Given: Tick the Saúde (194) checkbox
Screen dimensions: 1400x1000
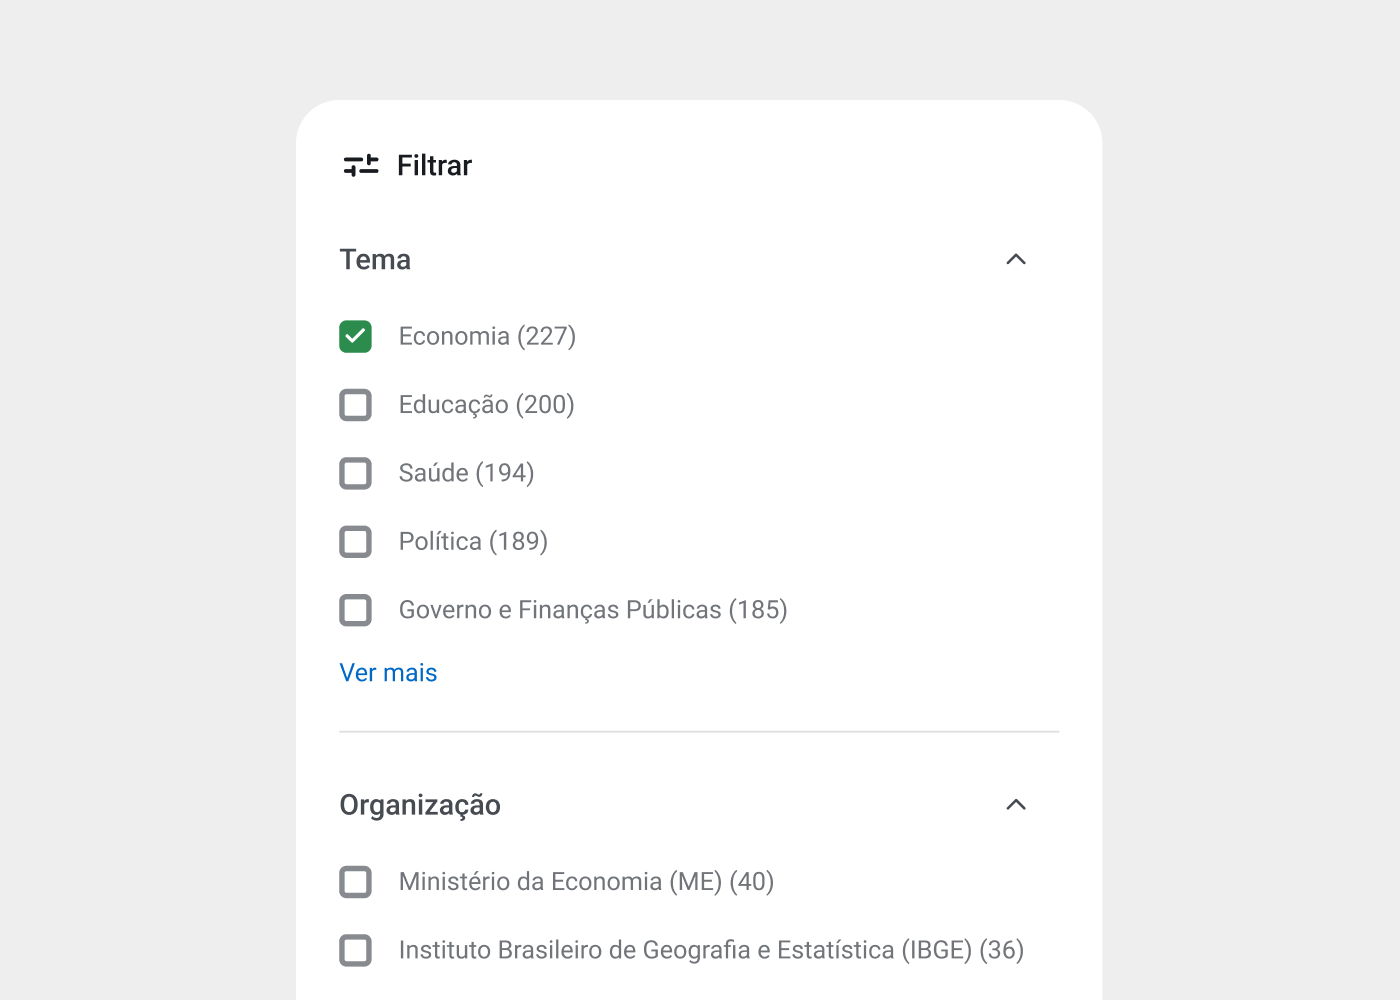Looking at the screenshot, I should point(355,473).
